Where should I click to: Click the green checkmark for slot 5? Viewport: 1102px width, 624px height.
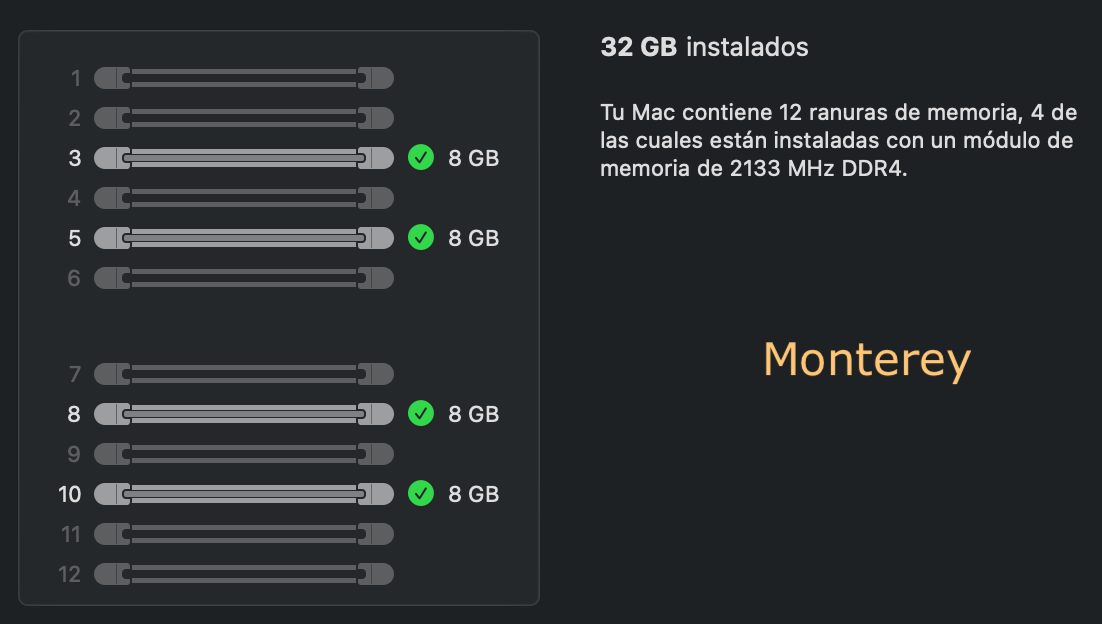(x=421, y=238)
